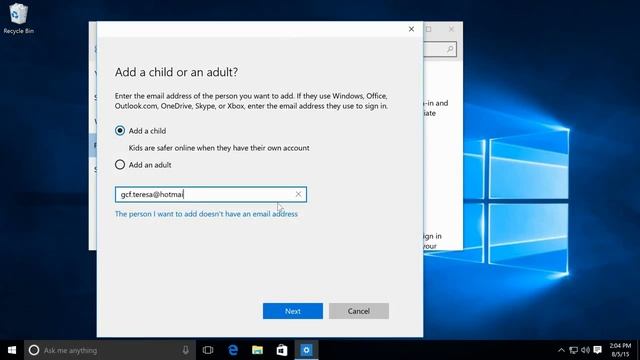
Task: Click the Next button
Action: coord(293,311)
